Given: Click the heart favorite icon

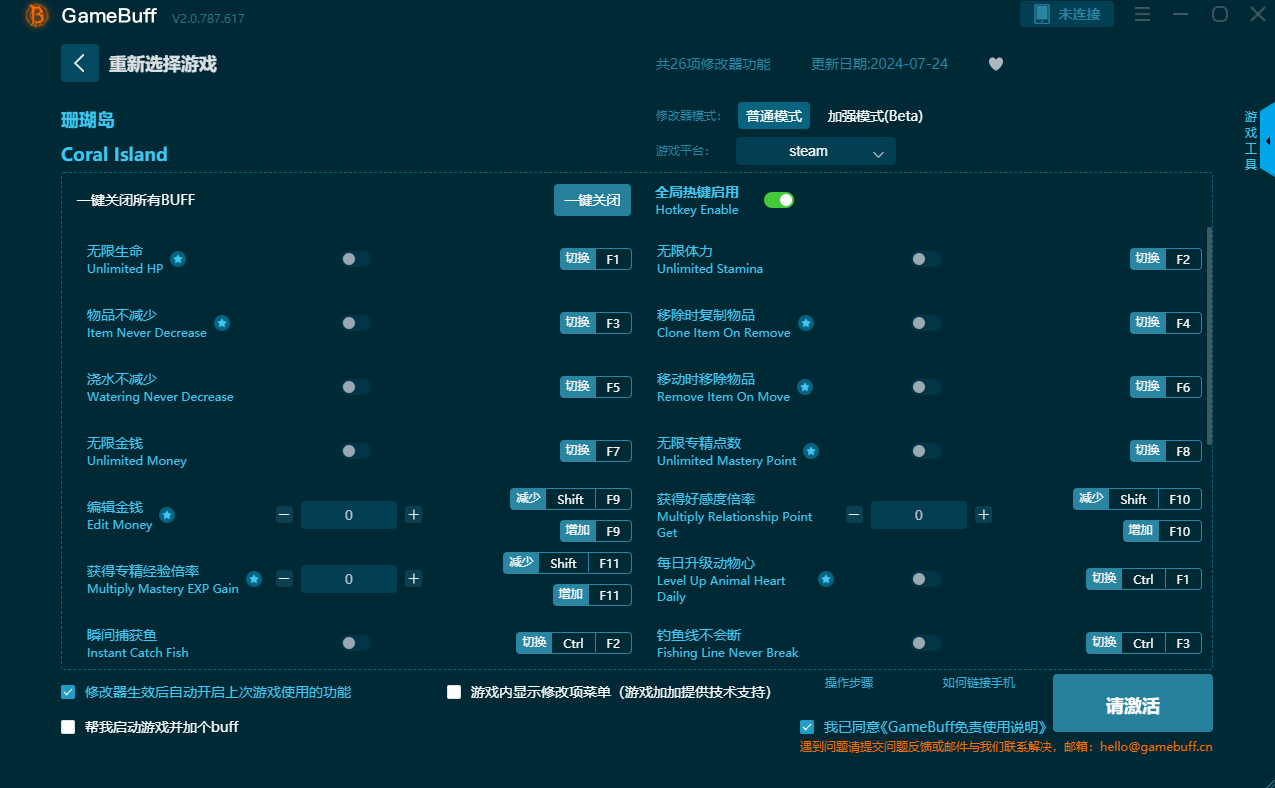Looking at the screenshot, I should [996, 64].
